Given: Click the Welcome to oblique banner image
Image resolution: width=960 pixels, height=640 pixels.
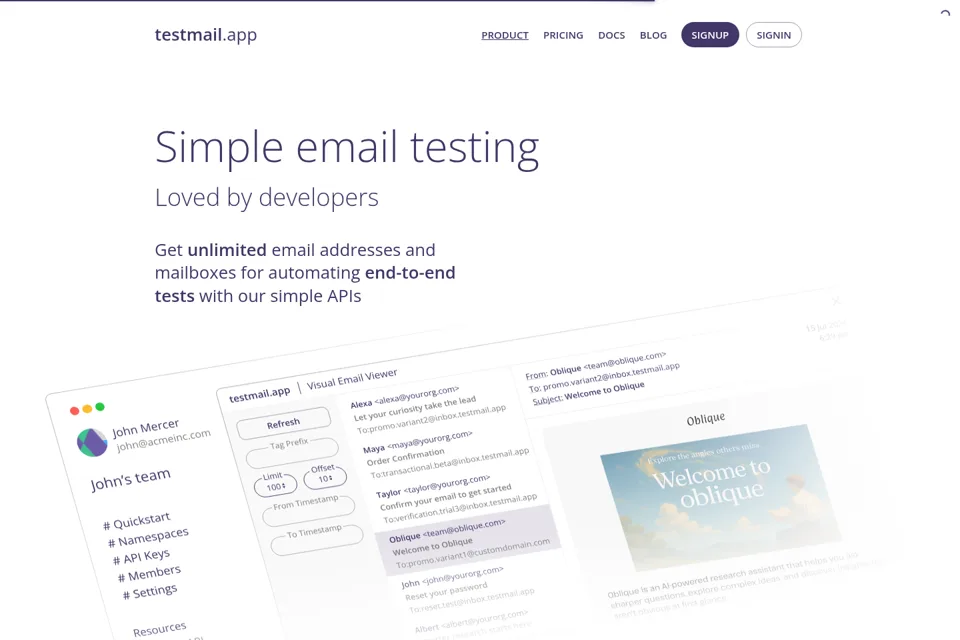Looking at the screenshot, I should [x=720, y=497].
